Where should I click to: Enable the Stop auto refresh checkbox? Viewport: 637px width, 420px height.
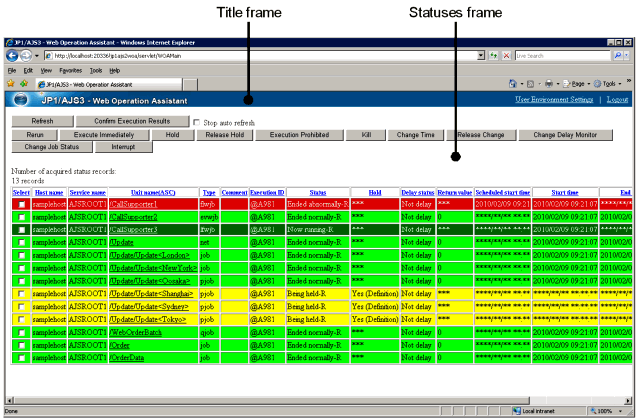point(196,122)
